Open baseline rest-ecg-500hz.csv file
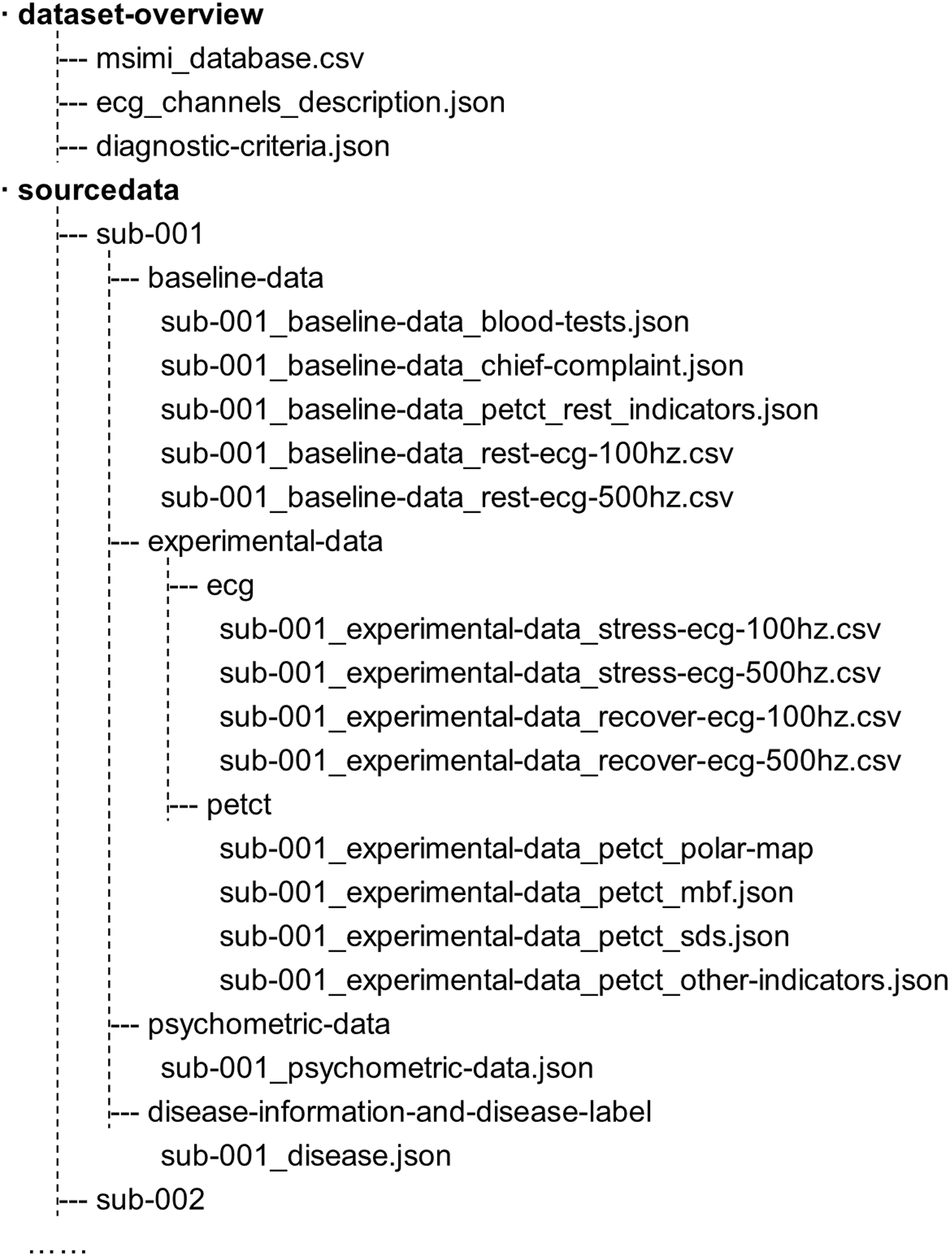This screenshot has height=1256, width=950. coord(447,498)
